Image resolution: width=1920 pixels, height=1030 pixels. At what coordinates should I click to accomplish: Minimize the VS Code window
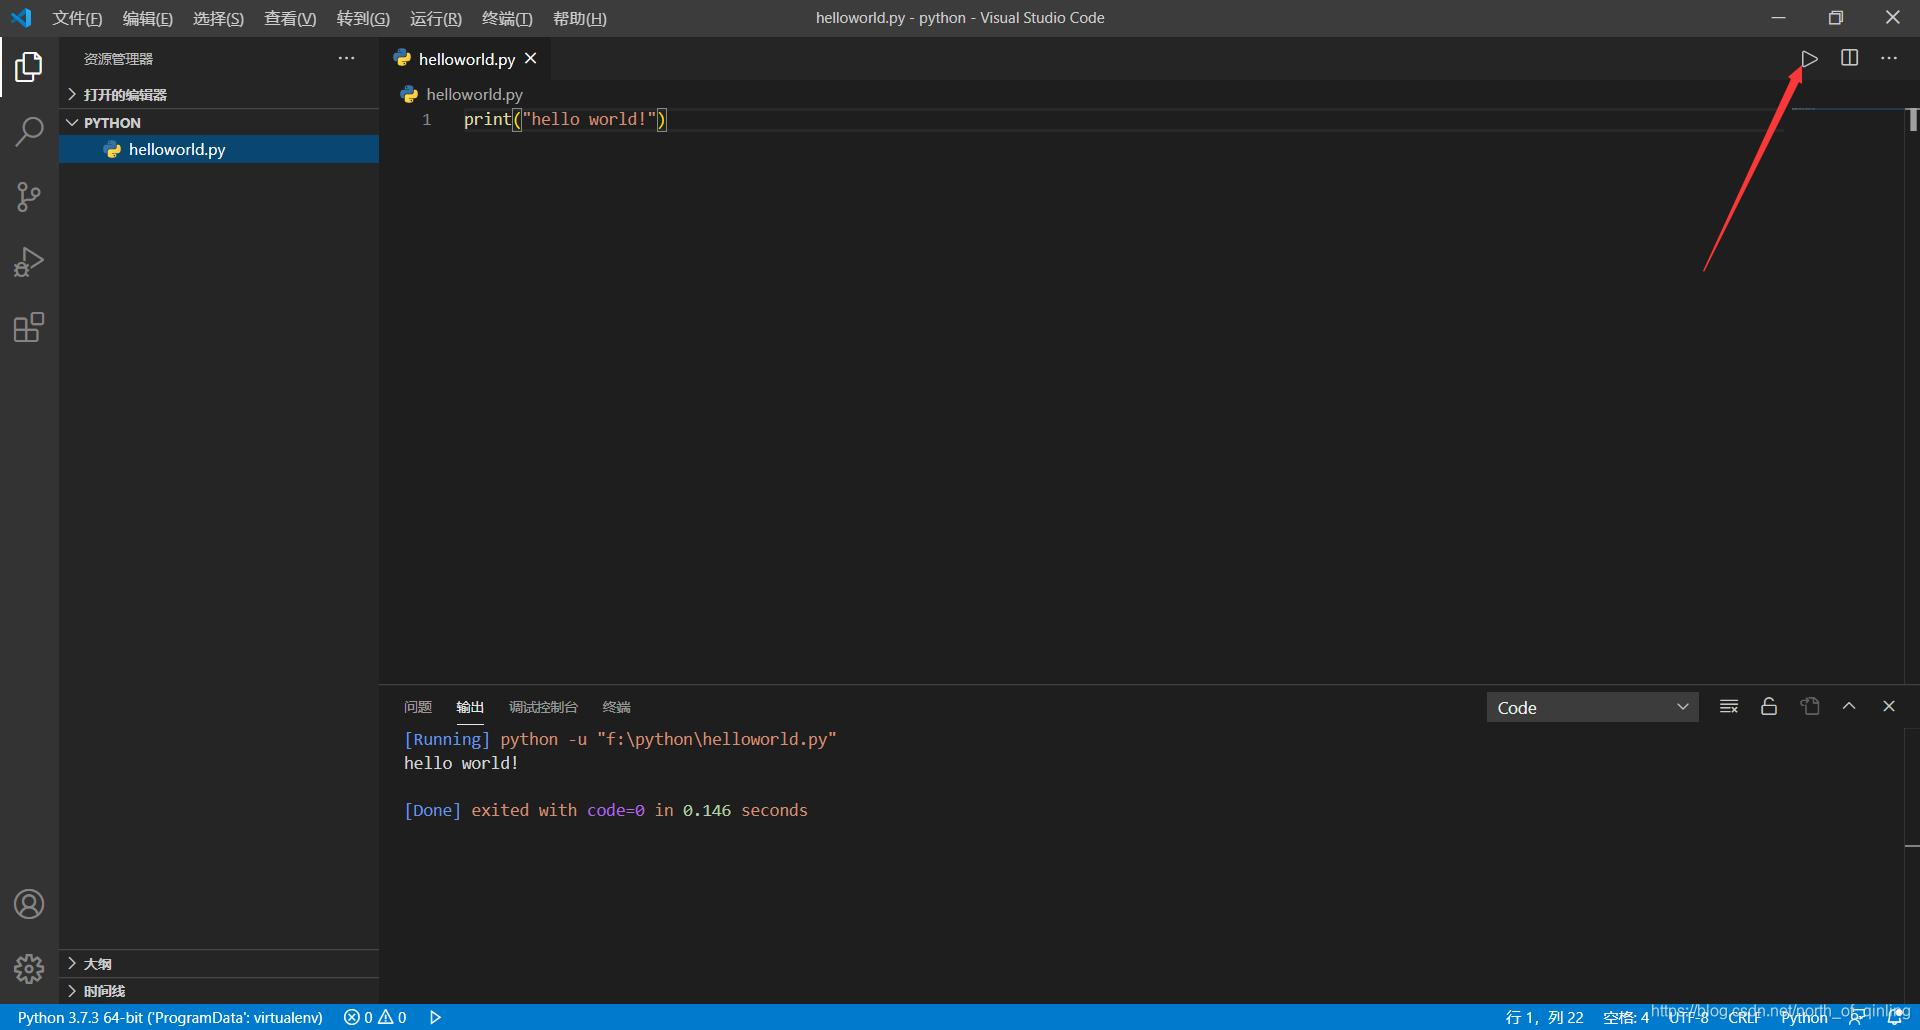point(1778,18)
